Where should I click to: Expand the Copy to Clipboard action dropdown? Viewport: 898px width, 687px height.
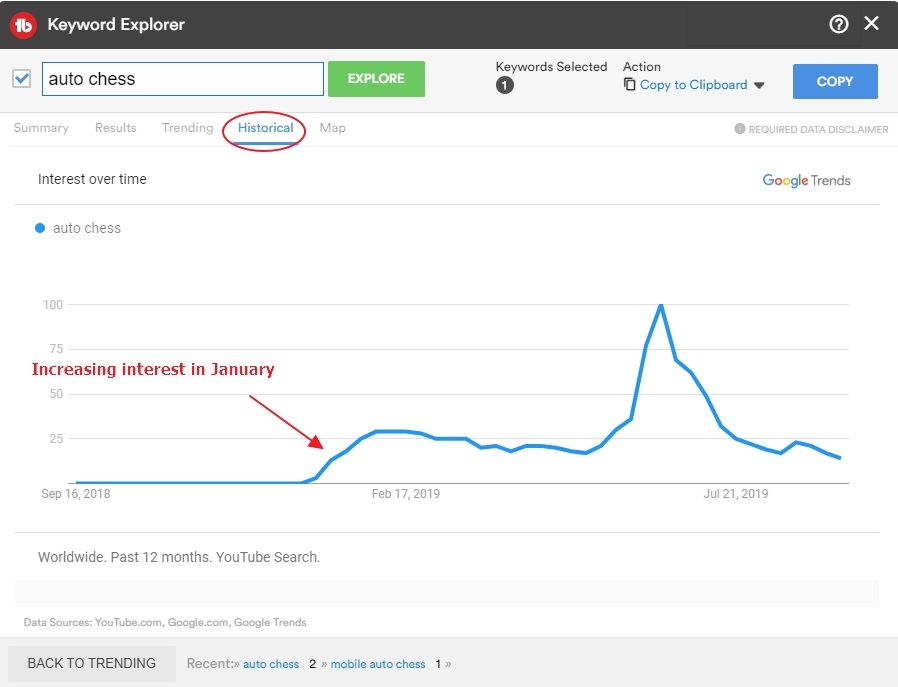759,86
